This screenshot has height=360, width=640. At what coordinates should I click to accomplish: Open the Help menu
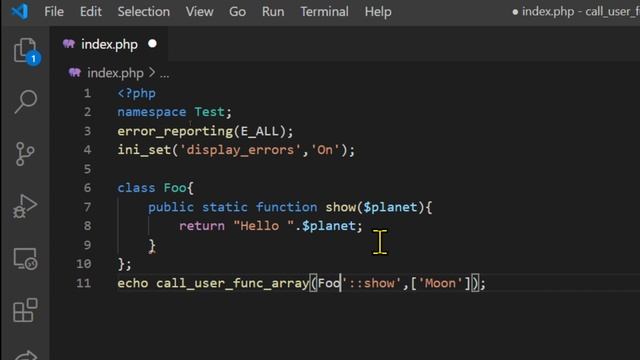click(378, 12)
